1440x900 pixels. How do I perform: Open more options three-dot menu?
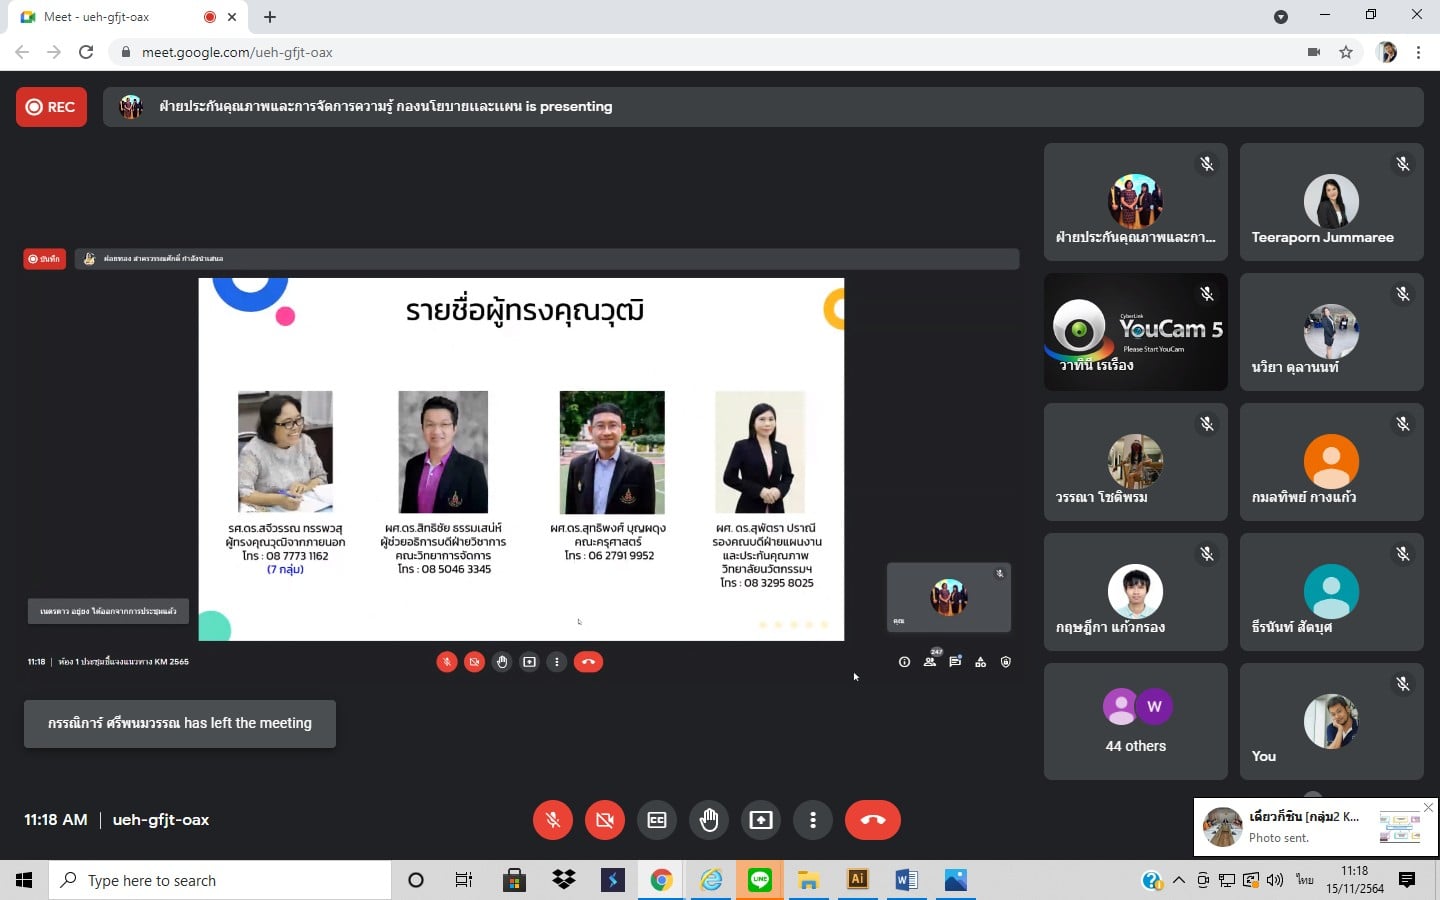pyautogui.click(x=813, y=820)
